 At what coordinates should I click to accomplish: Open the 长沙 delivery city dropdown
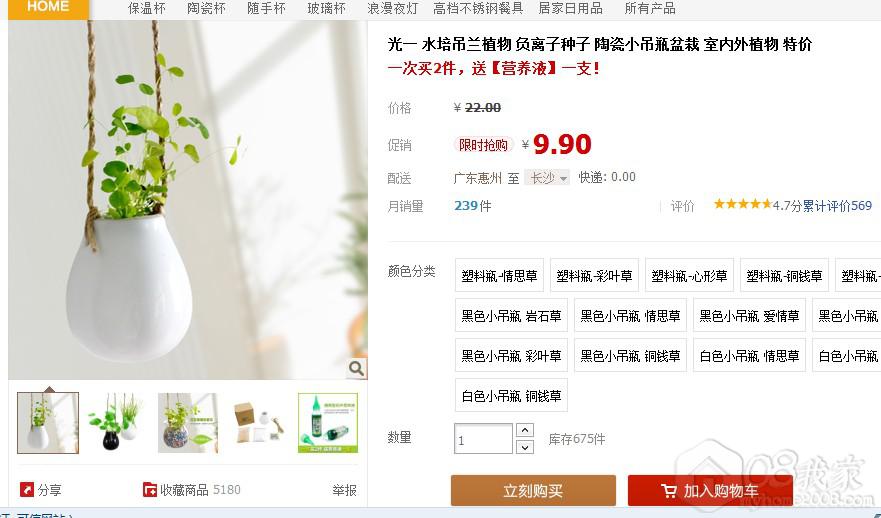click(547, 178)
